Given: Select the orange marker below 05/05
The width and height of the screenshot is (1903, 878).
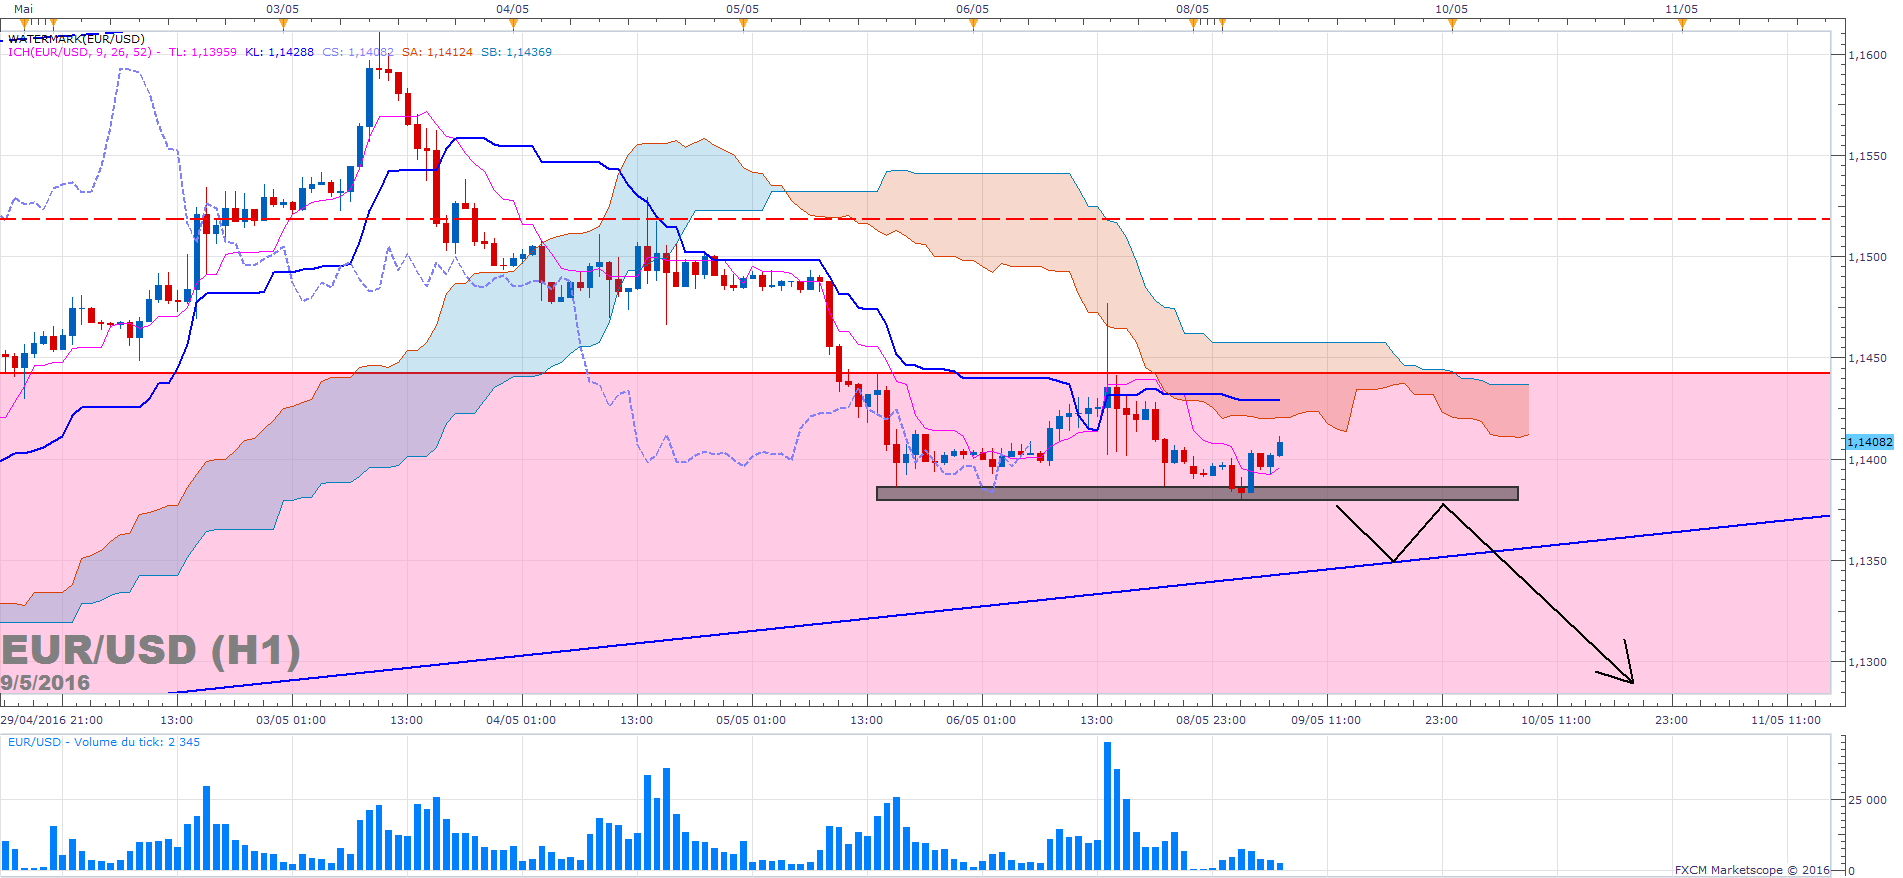Looking at the screenshot, I should click(743, 25).
